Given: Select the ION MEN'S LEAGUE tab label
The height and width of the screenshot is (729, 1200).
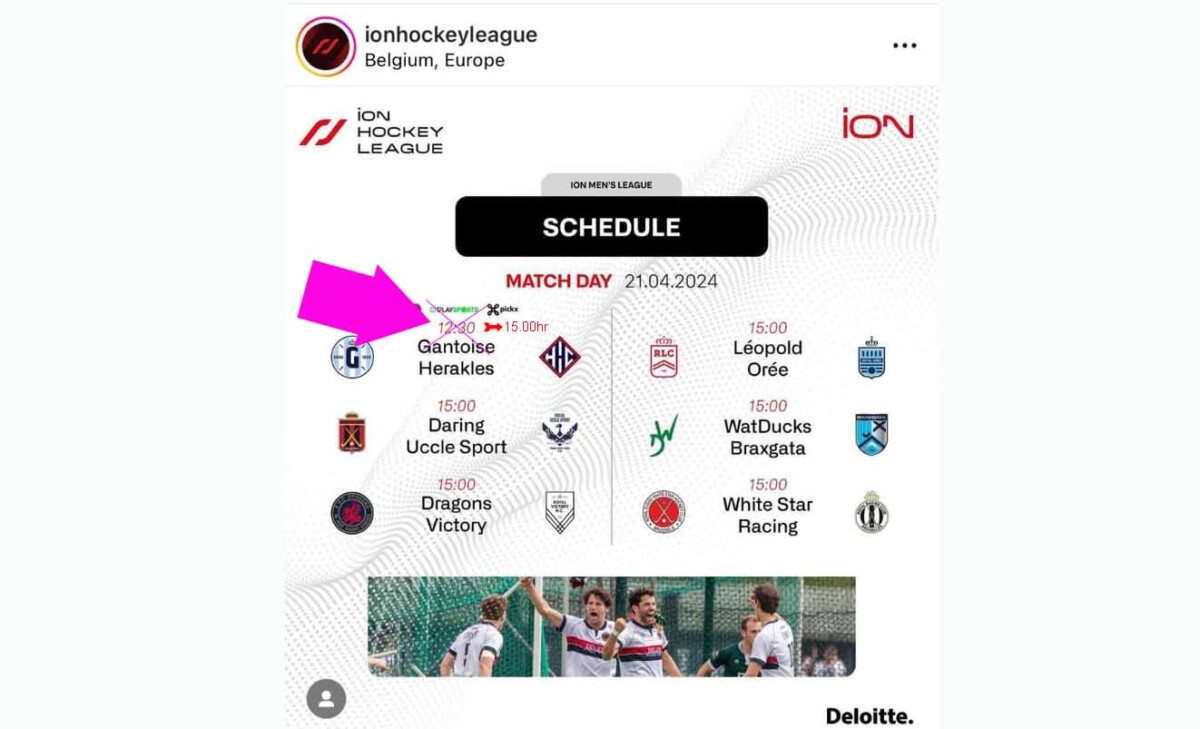Looking at the screenshot, I should click(x=611, y=185).
